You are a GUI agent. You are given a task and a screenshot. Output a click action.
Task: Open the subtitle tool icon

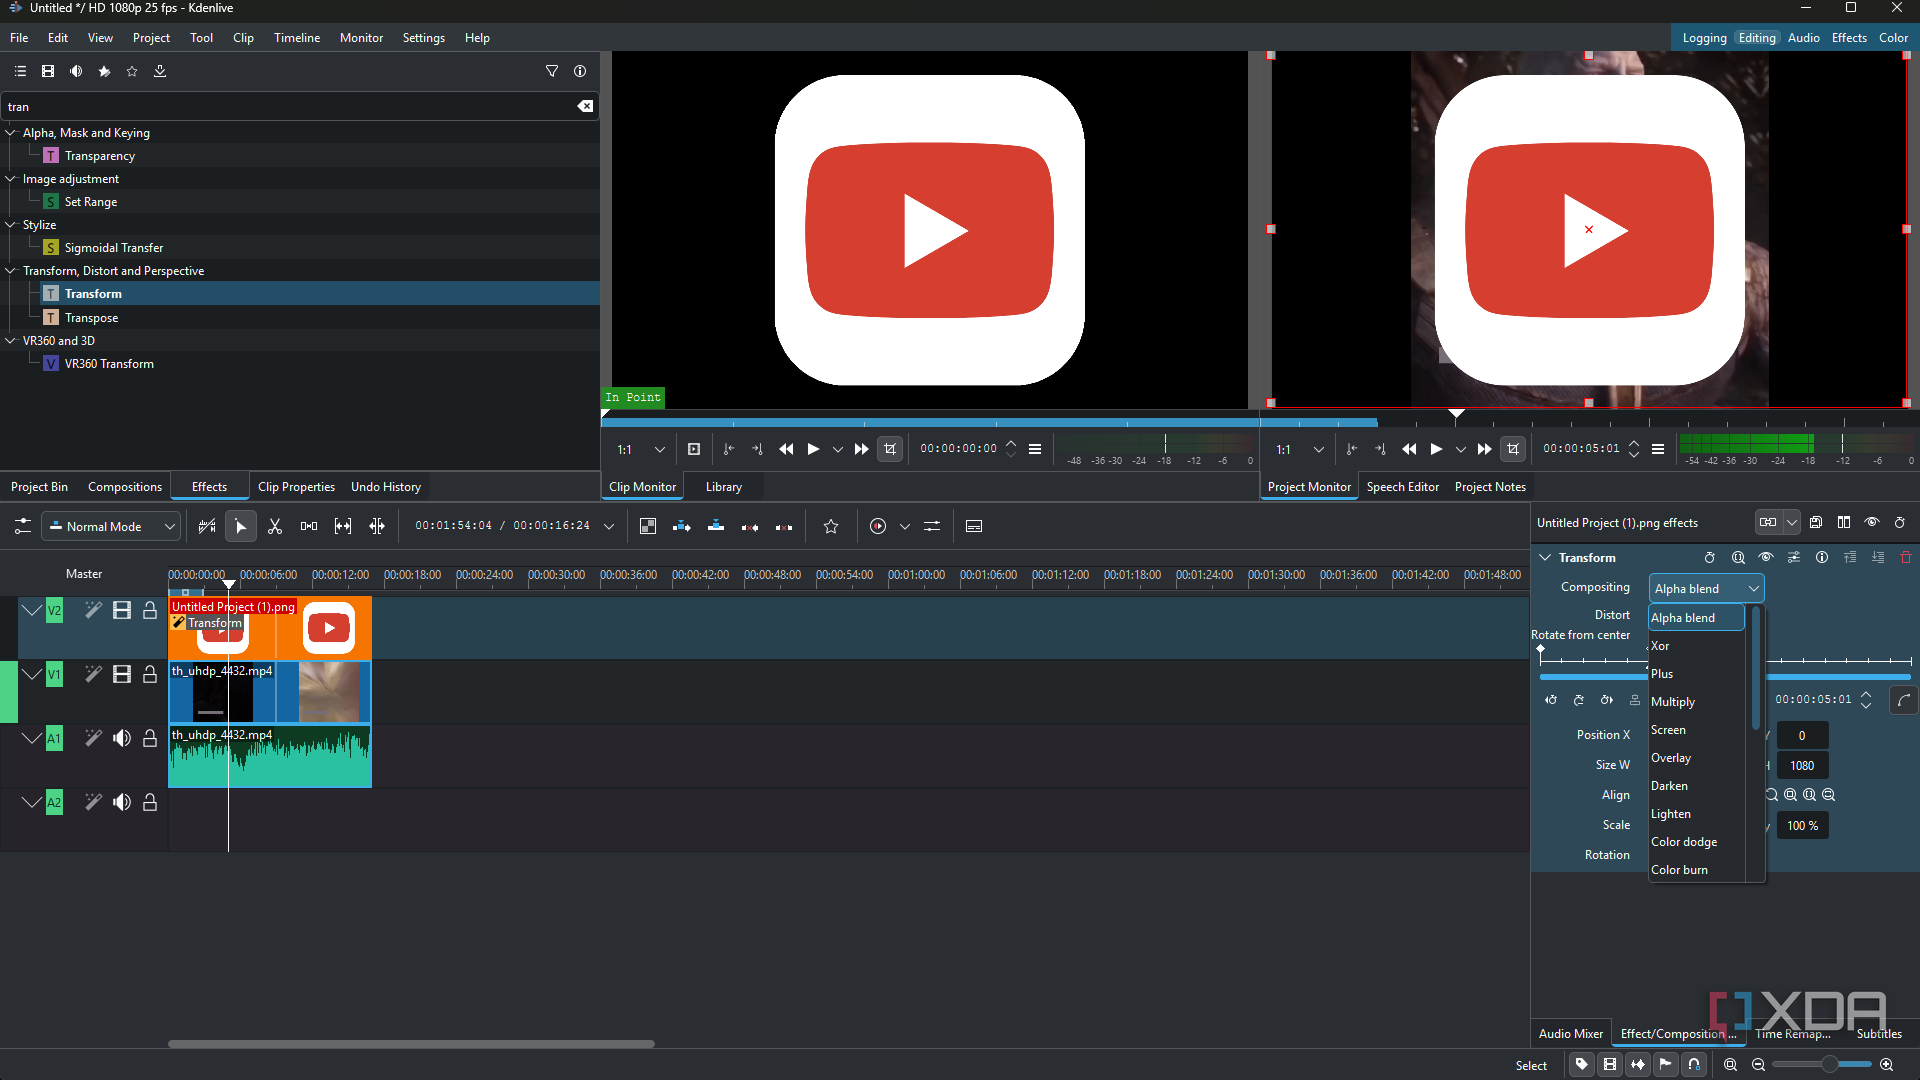click(x=974, y=526)
